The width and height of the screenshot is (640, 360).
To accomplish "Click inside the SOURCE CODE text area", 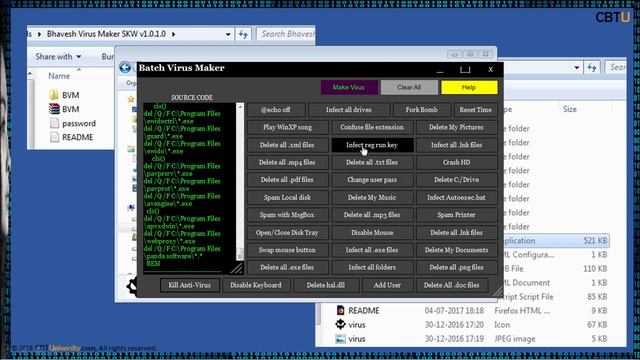I will 189,187.
